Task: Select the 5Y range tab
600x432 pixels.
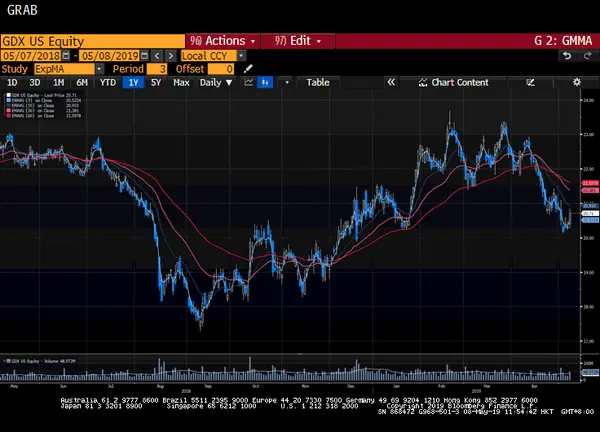Action: pos(156,82)
